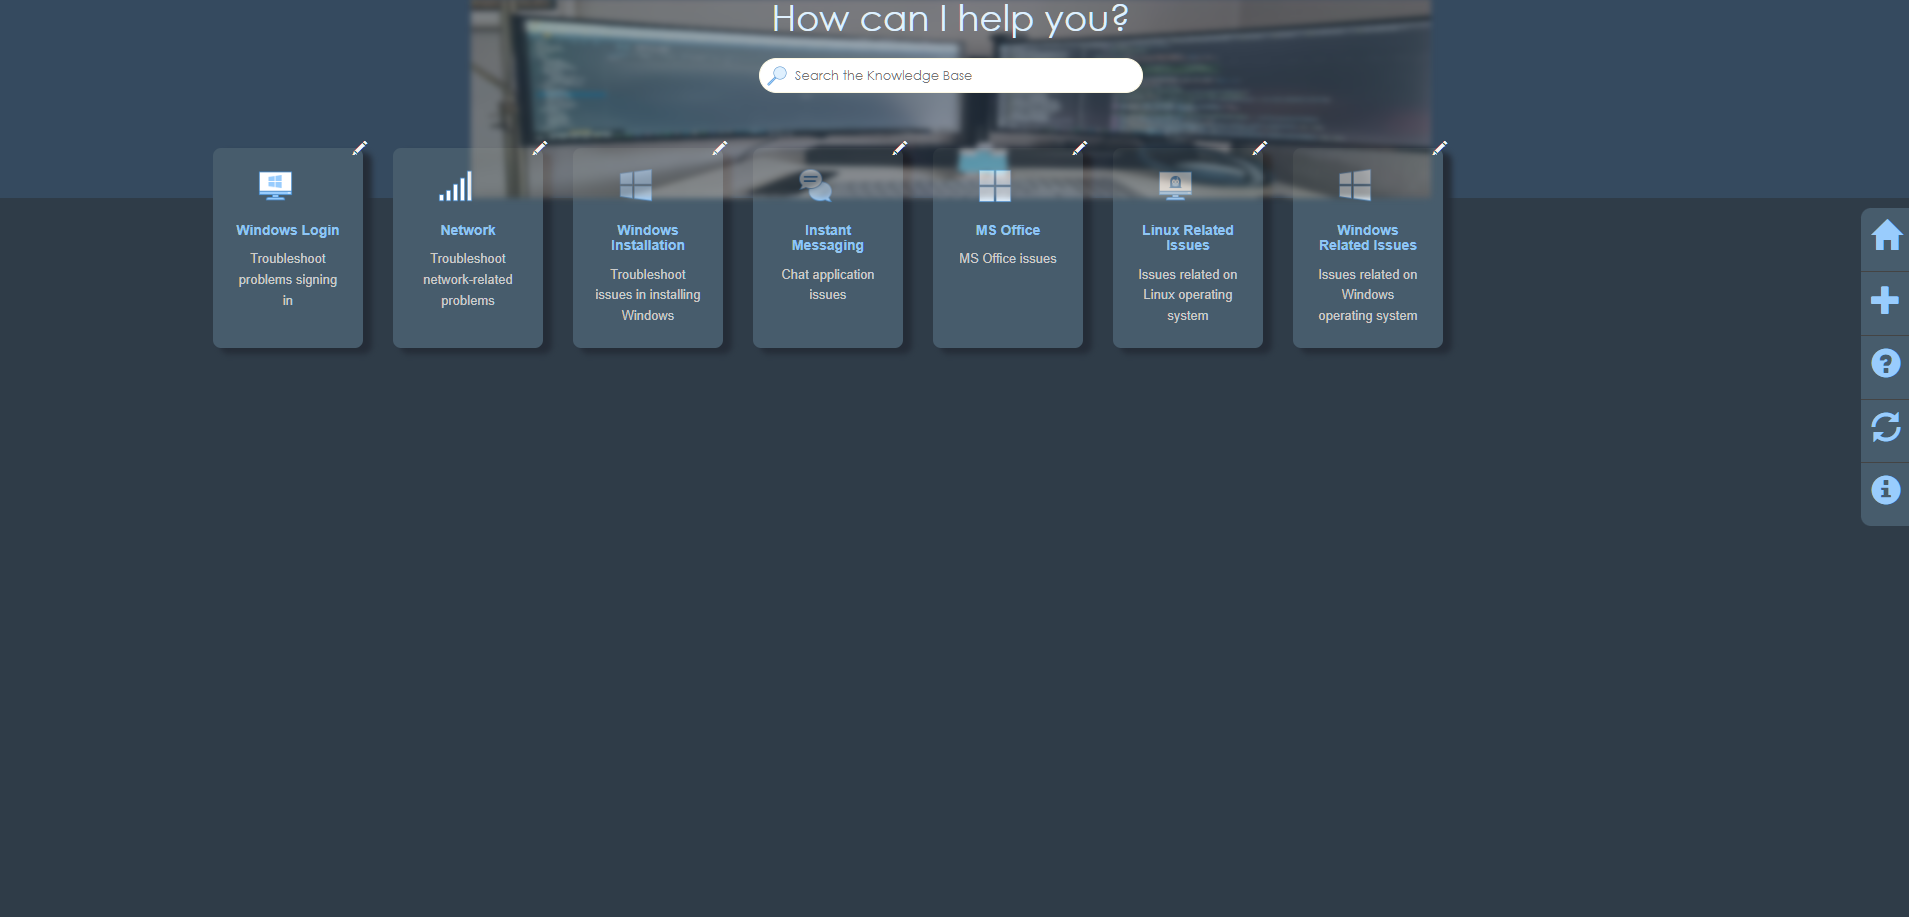
Task: Click 'Chat application issues' description
Action: tap(828, 285)
